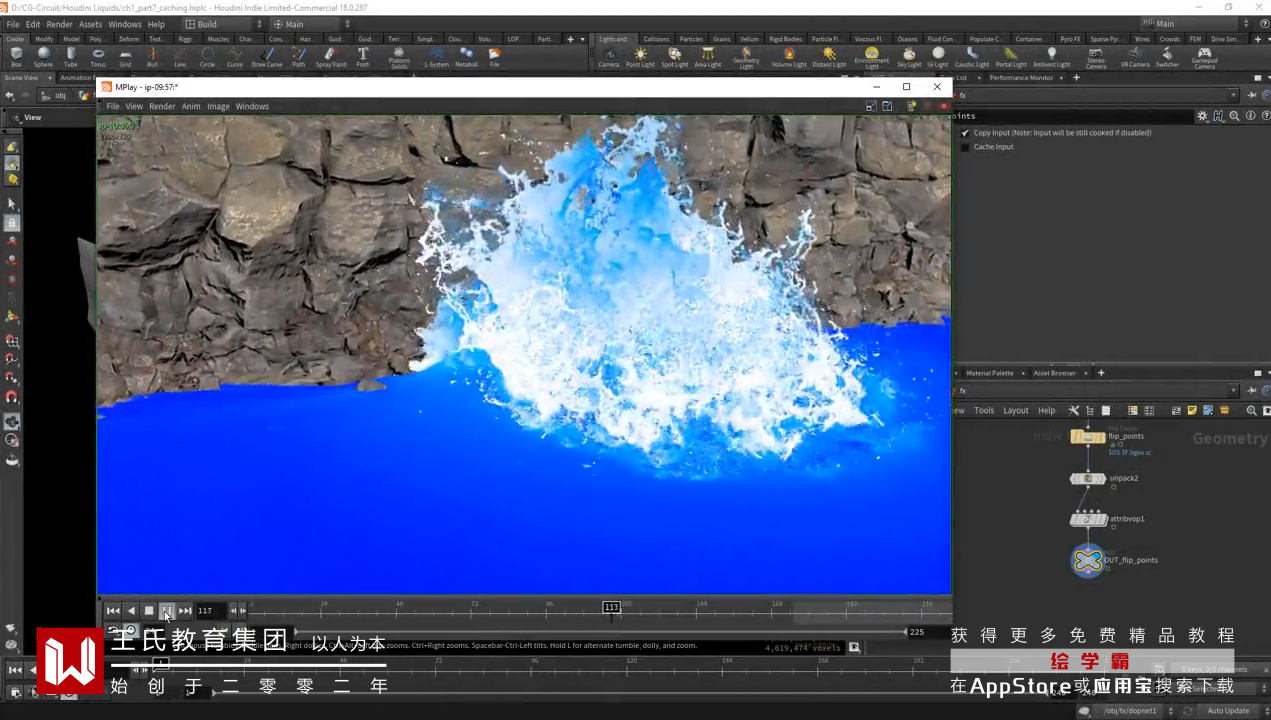Select the Tube shelf tool
The height and width of the screenshot is (720, 1271).
click(x=71, y=57)
